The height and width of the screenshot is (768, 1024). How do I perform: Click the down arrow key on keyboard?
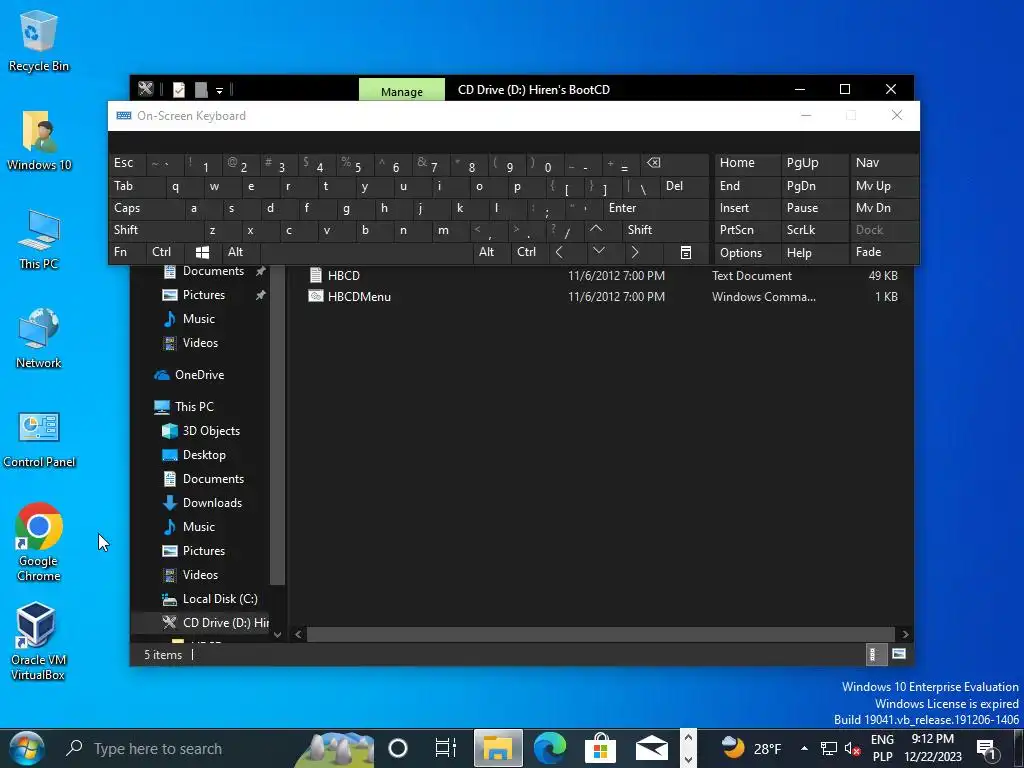598,252
